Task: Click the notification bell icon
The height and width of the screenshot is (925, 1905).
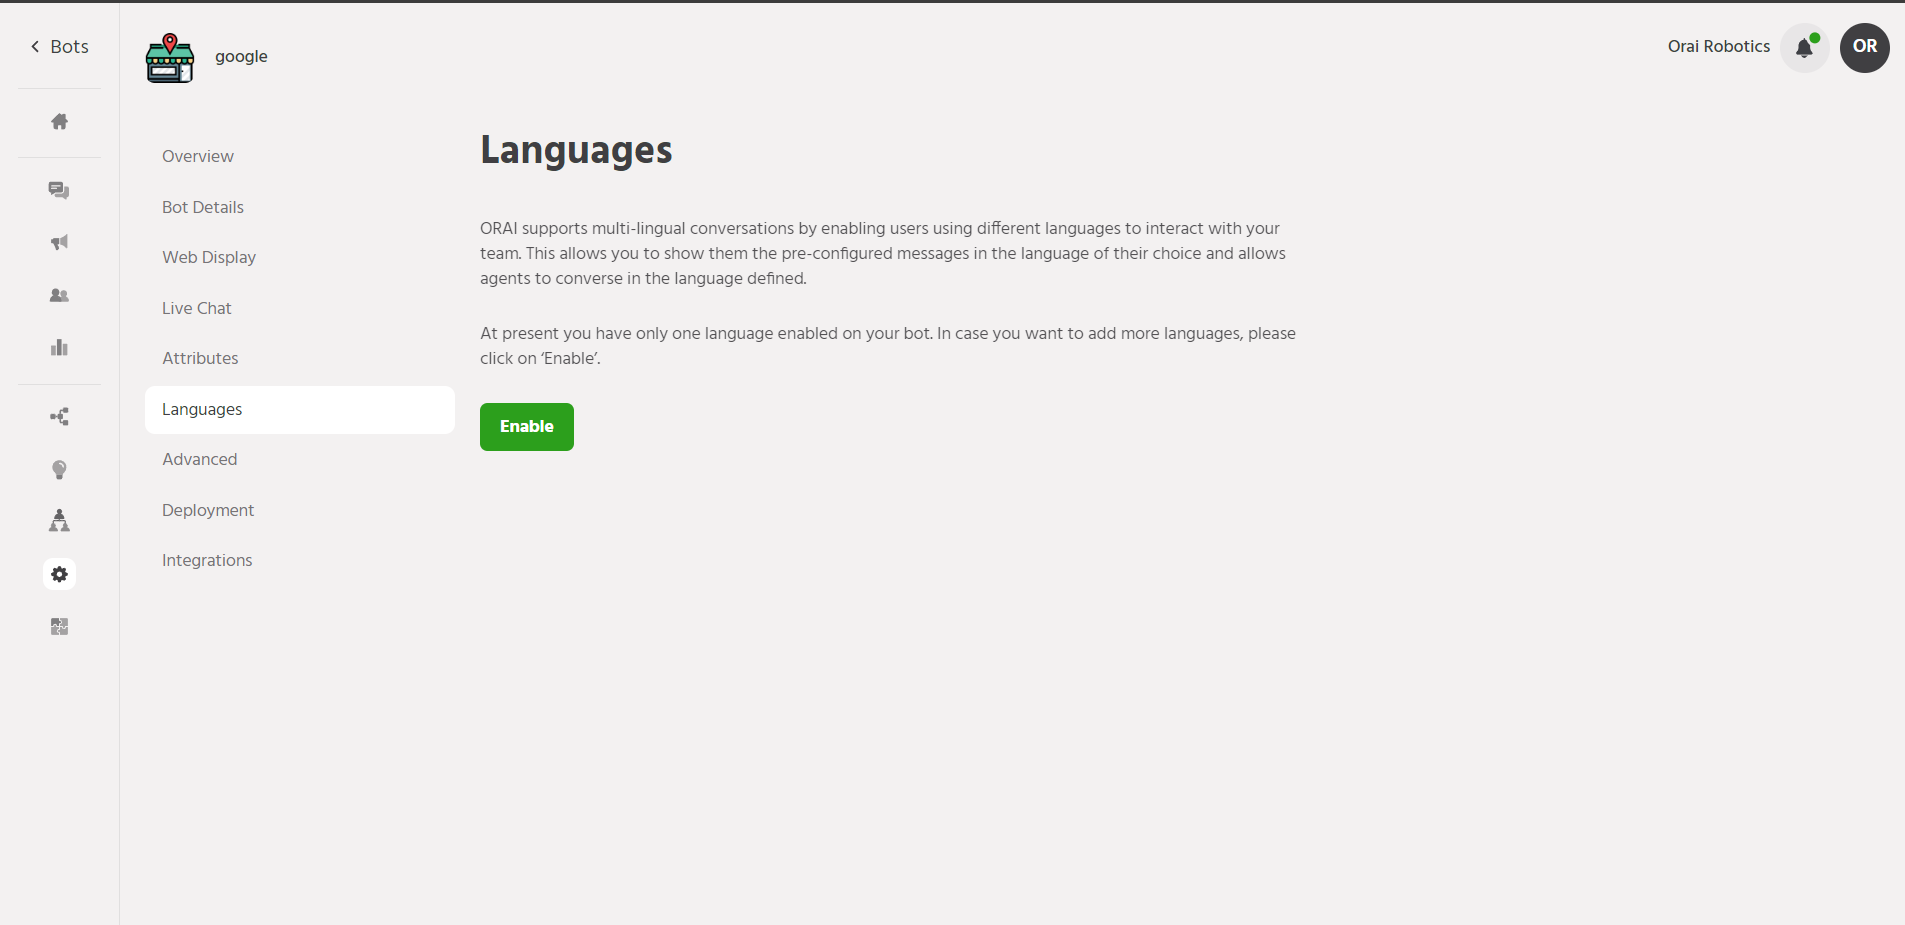Action: (x=1804, y=47)
